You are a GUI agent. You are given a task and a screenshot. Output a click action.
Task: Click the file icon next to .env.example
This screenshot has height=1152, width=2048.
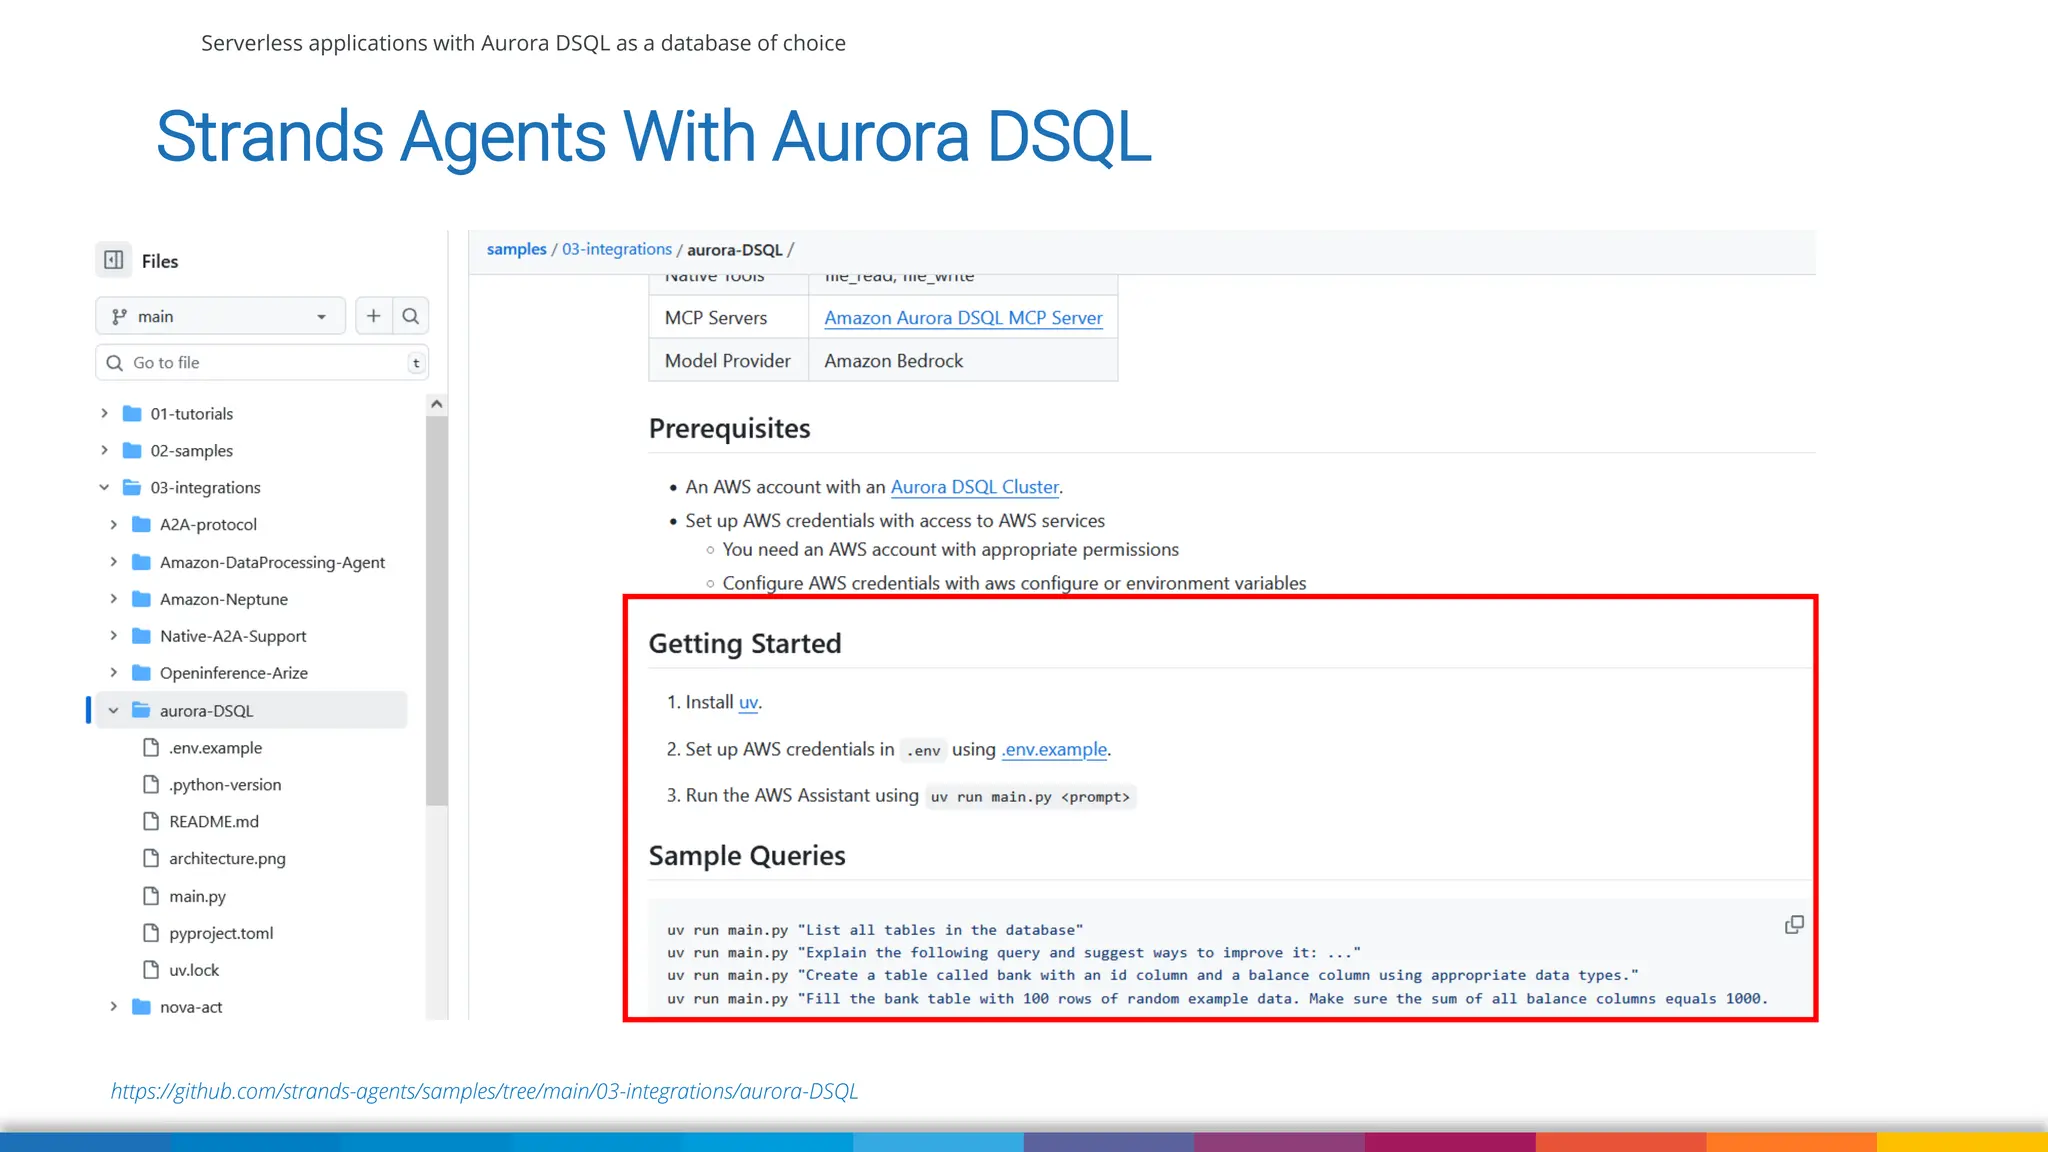click(x=151, y=748)
